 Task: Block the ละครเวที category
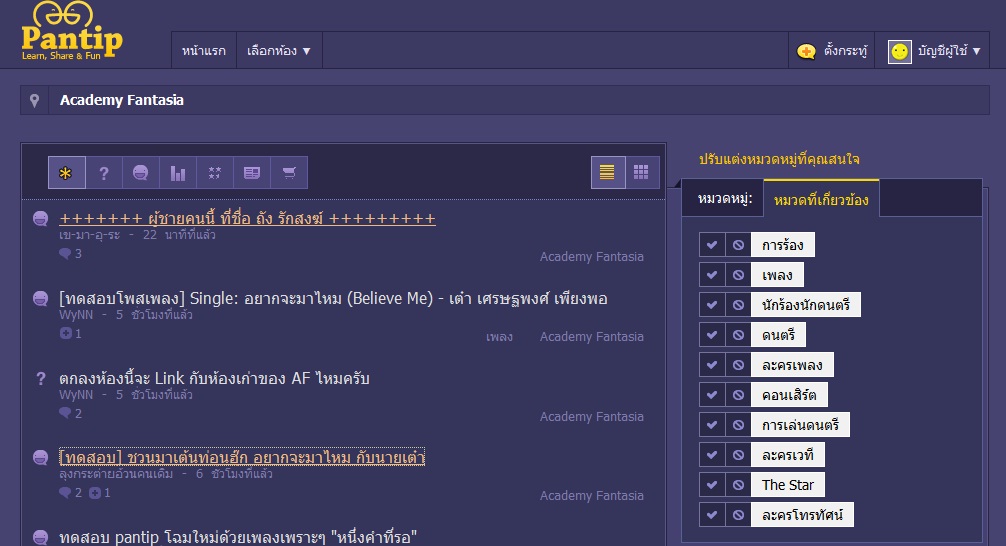[x=738, y=454]
